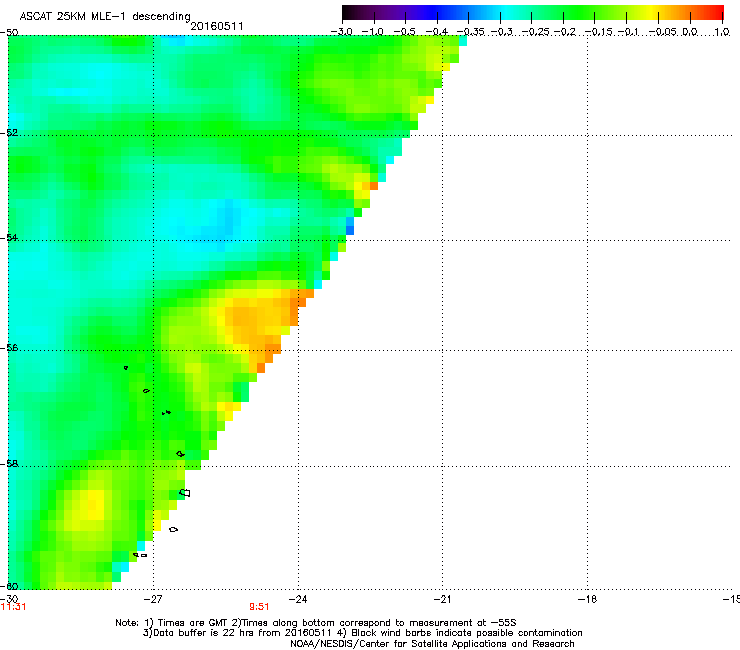This screenshot has height=650, width=740.
Task: Click the -18 longitude axis label
Action: [x=588, y=599]
